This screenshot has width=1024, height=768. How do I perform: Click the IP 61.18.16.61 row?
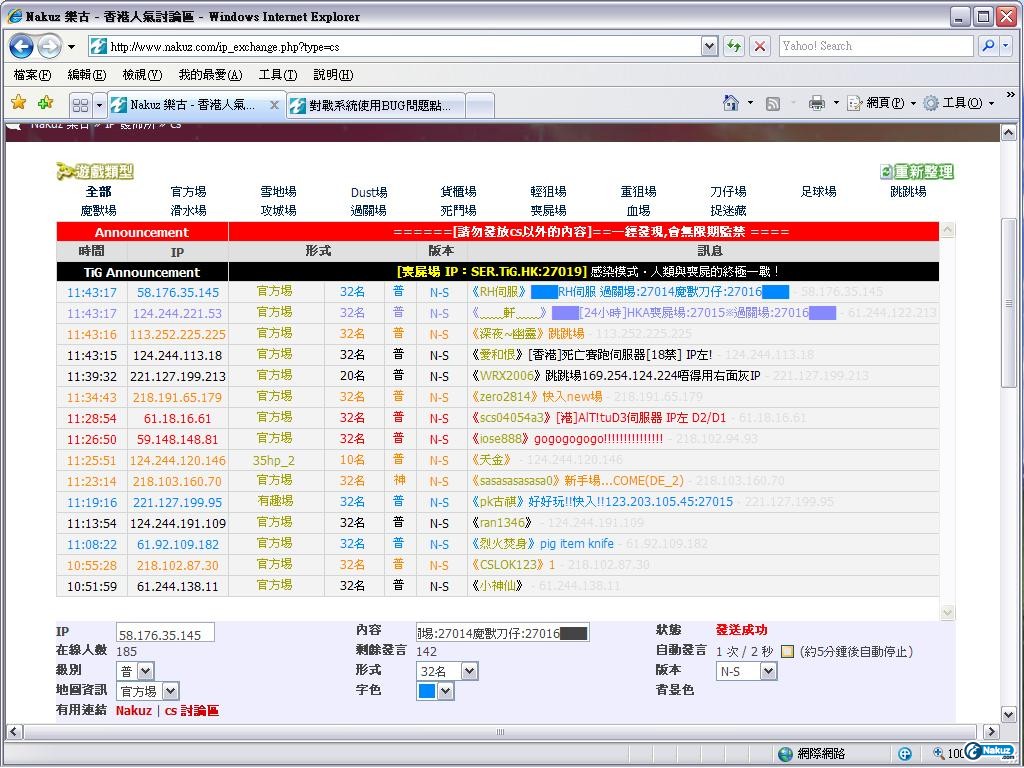pyautogui.click(x=498, y=418)
